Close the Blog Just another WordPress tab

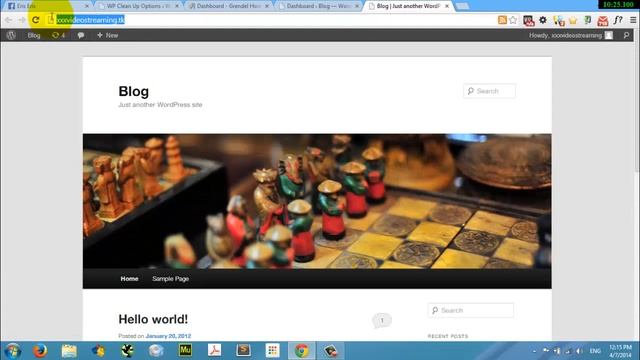447,6
